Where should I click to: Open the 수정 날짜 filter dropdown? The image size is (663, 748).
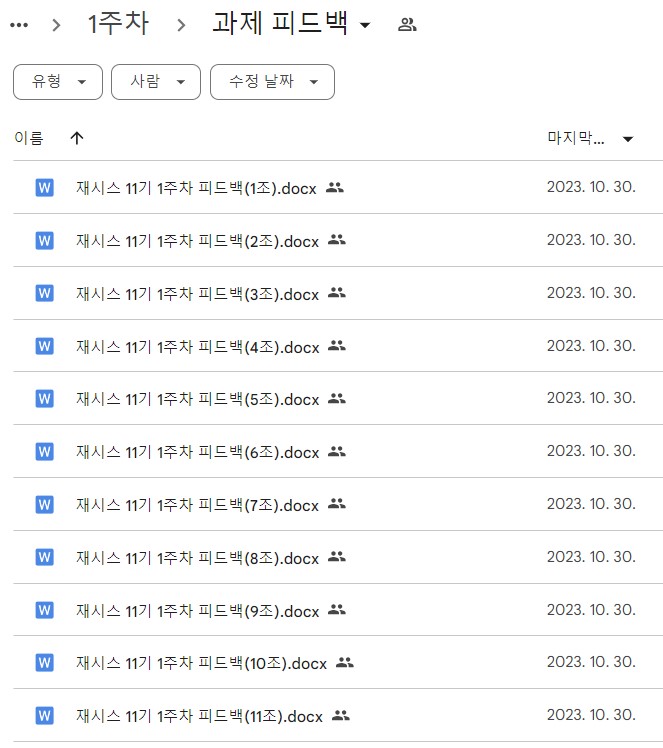click(x=272, y=82)
